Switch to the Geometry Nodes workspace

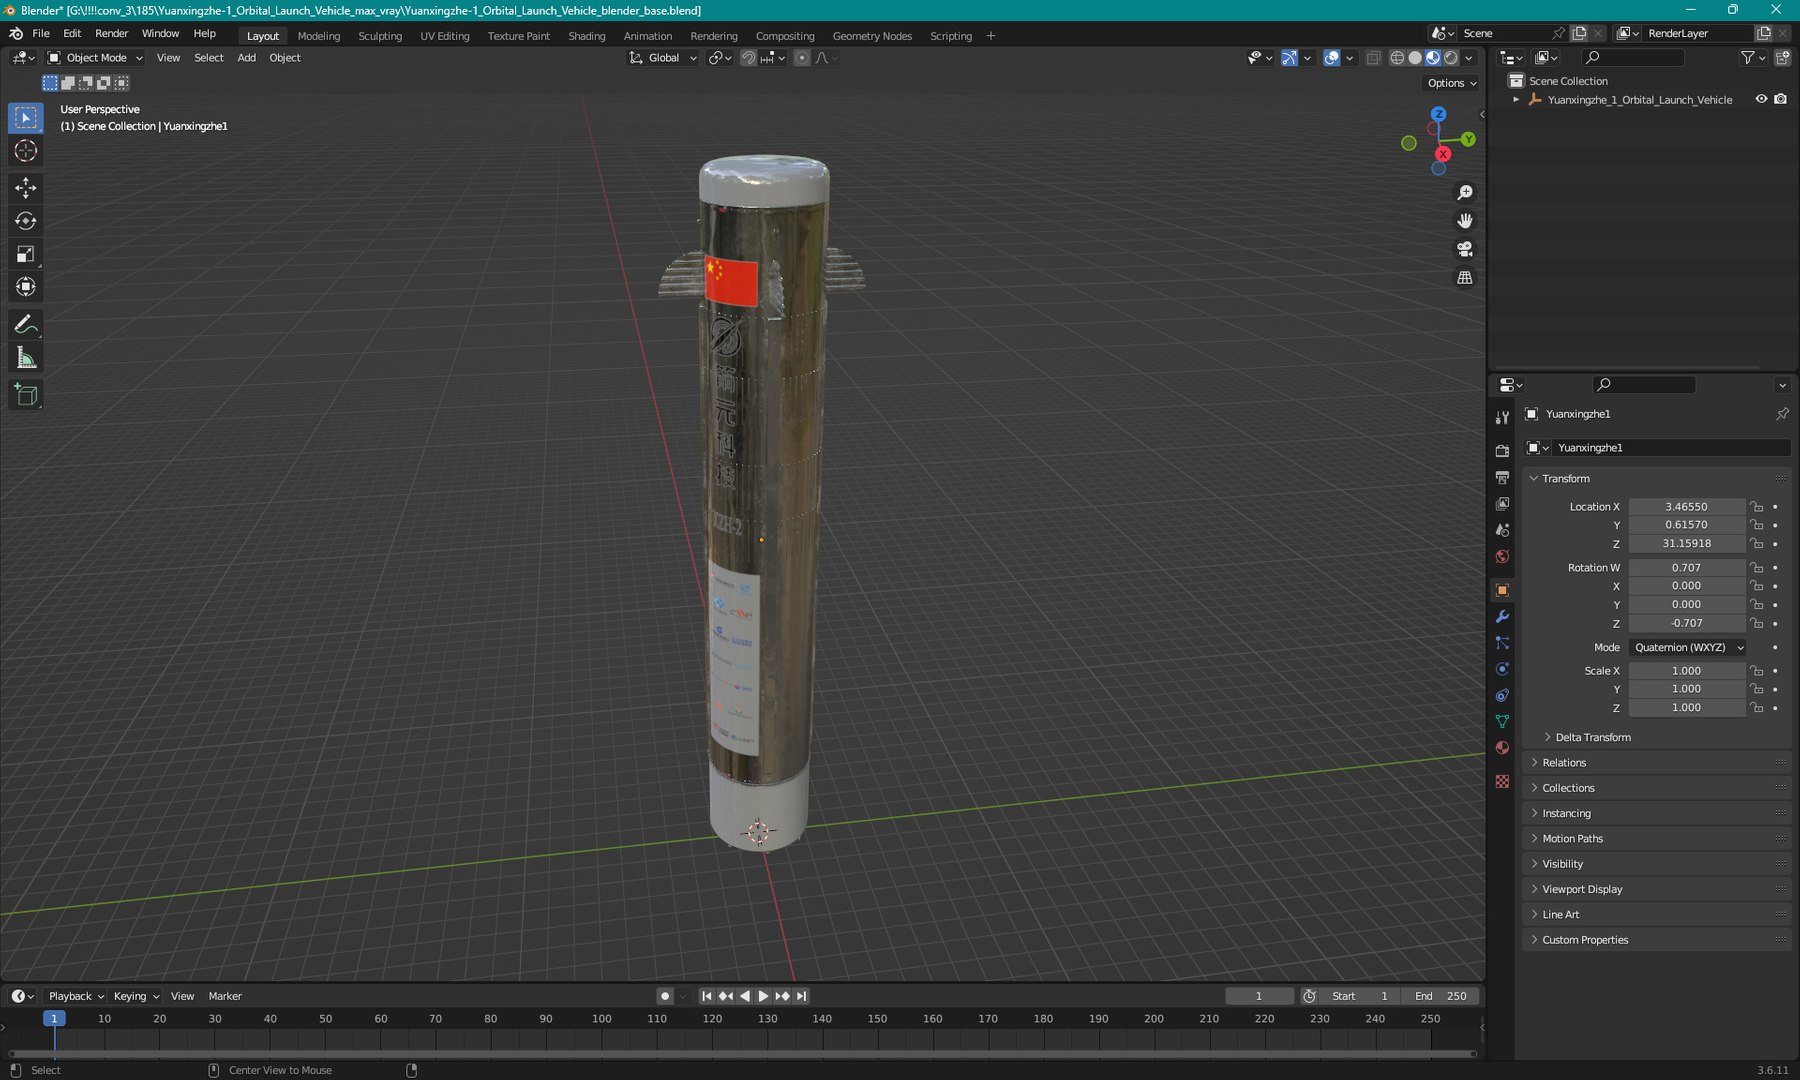pyautogui.click(x=872, y=36)
